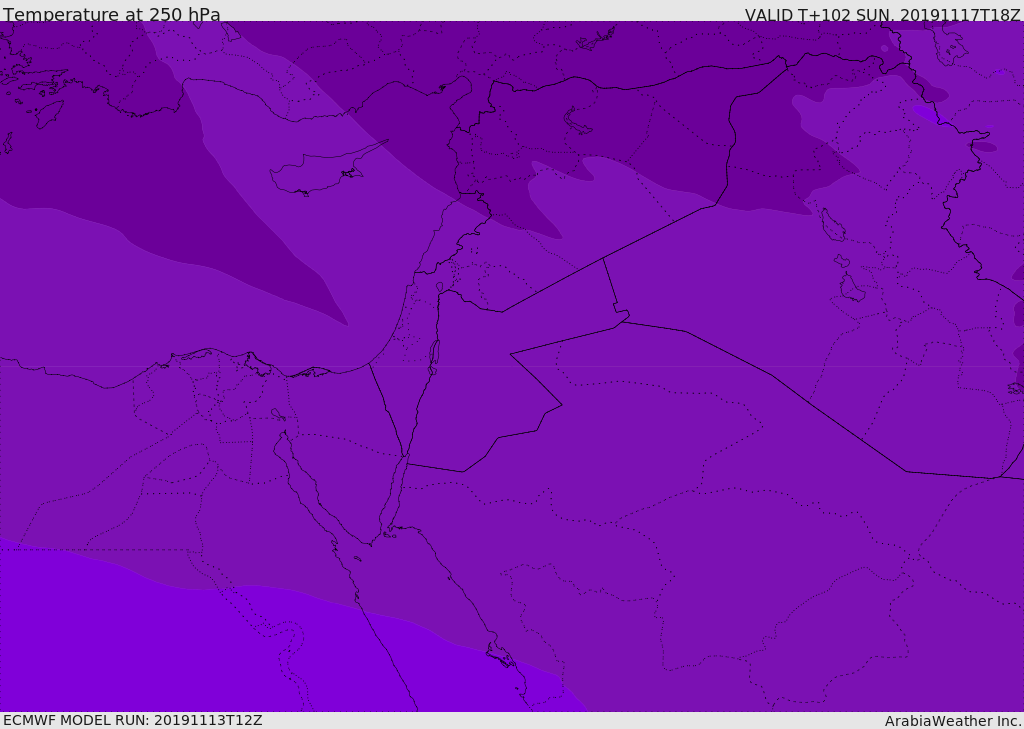Click the 'ECMWF MODEL RUN: 20191113T12Z' label
Image resolution: width=1024 pixels, height=729 pixels.
point(133,720)
